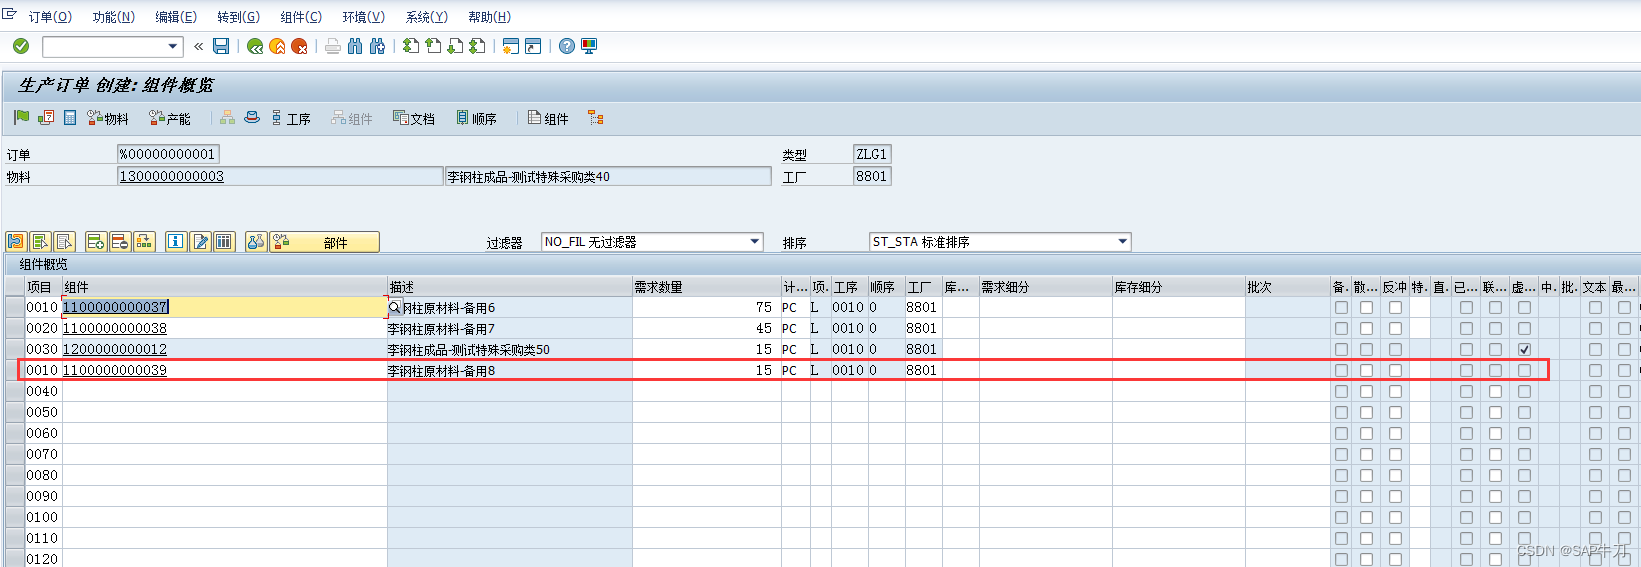Click the Find Next binoculars-plus icon
This screenshot has height=567, width=1641.
click(x=377, y=46)
